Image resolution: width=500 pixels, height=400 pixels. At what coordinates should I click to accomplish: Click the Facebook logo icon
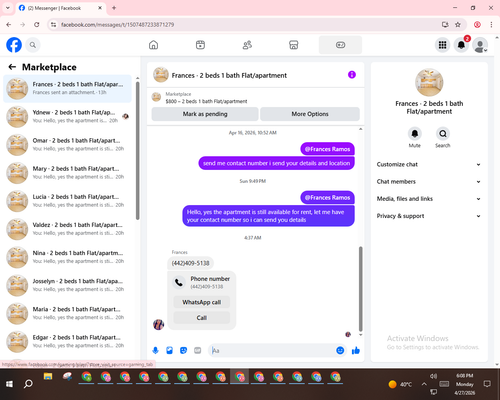(14, 45)
